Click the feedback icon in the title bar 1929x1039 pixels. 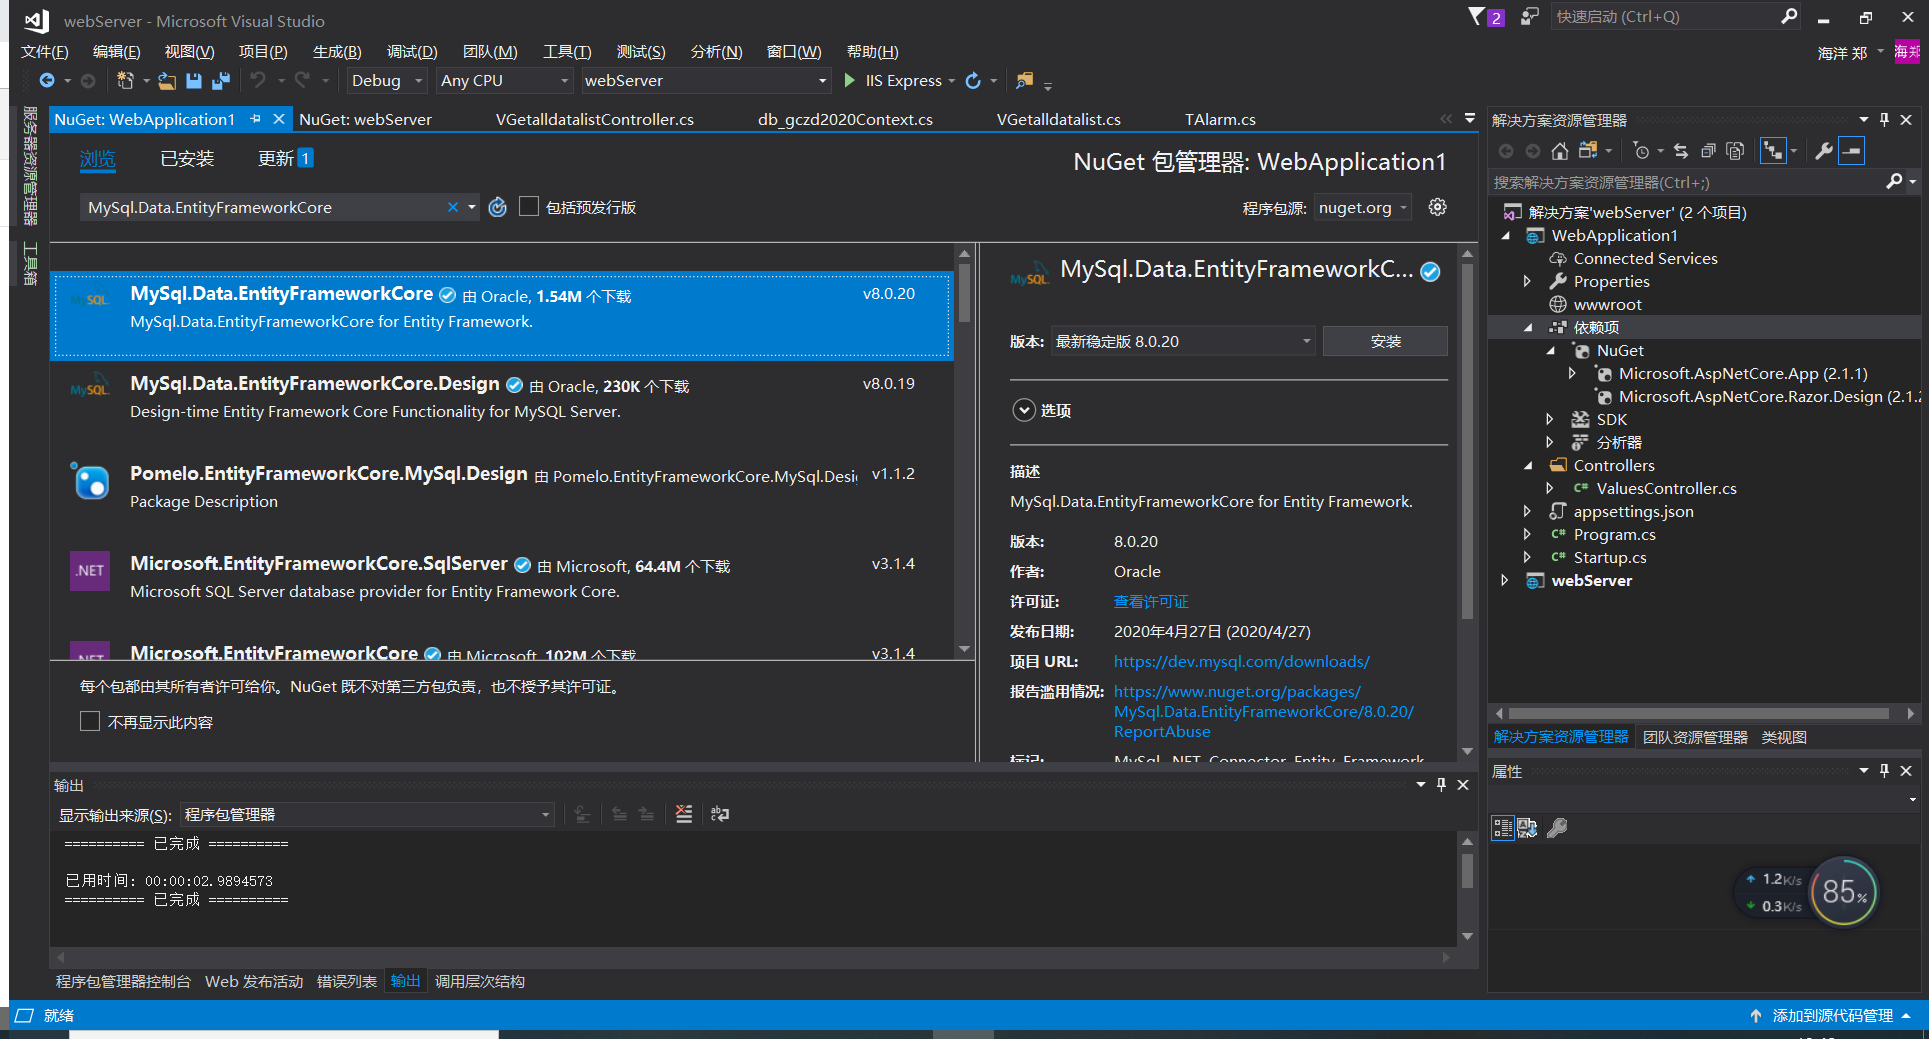(x=1529, y=16)
